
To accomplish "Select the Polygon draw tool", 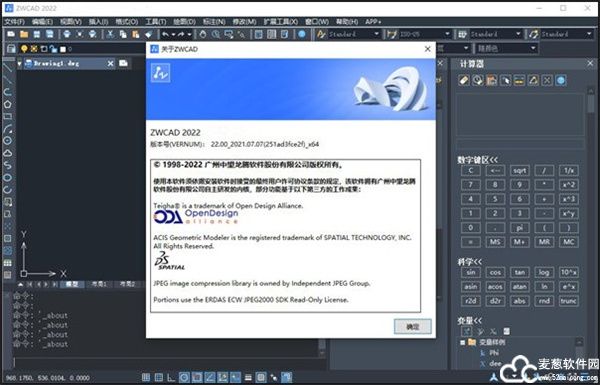I will tap(7, 104).
